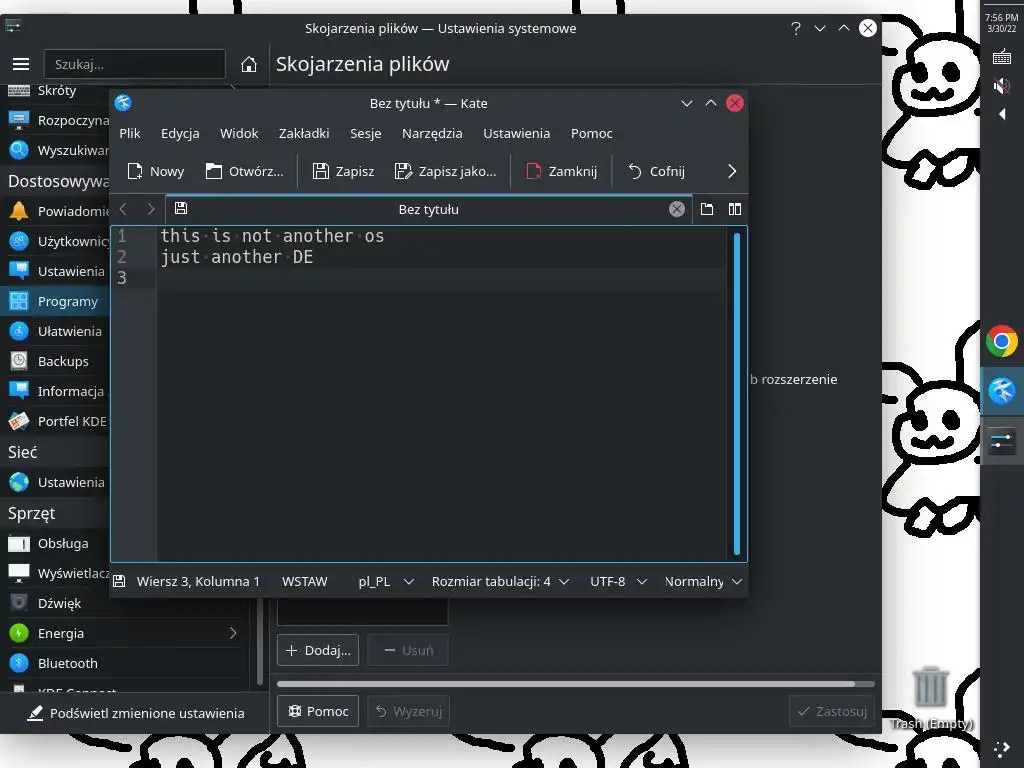Open the Trash desktop icon
The image size is (1024, 768).
pos(931,696)
